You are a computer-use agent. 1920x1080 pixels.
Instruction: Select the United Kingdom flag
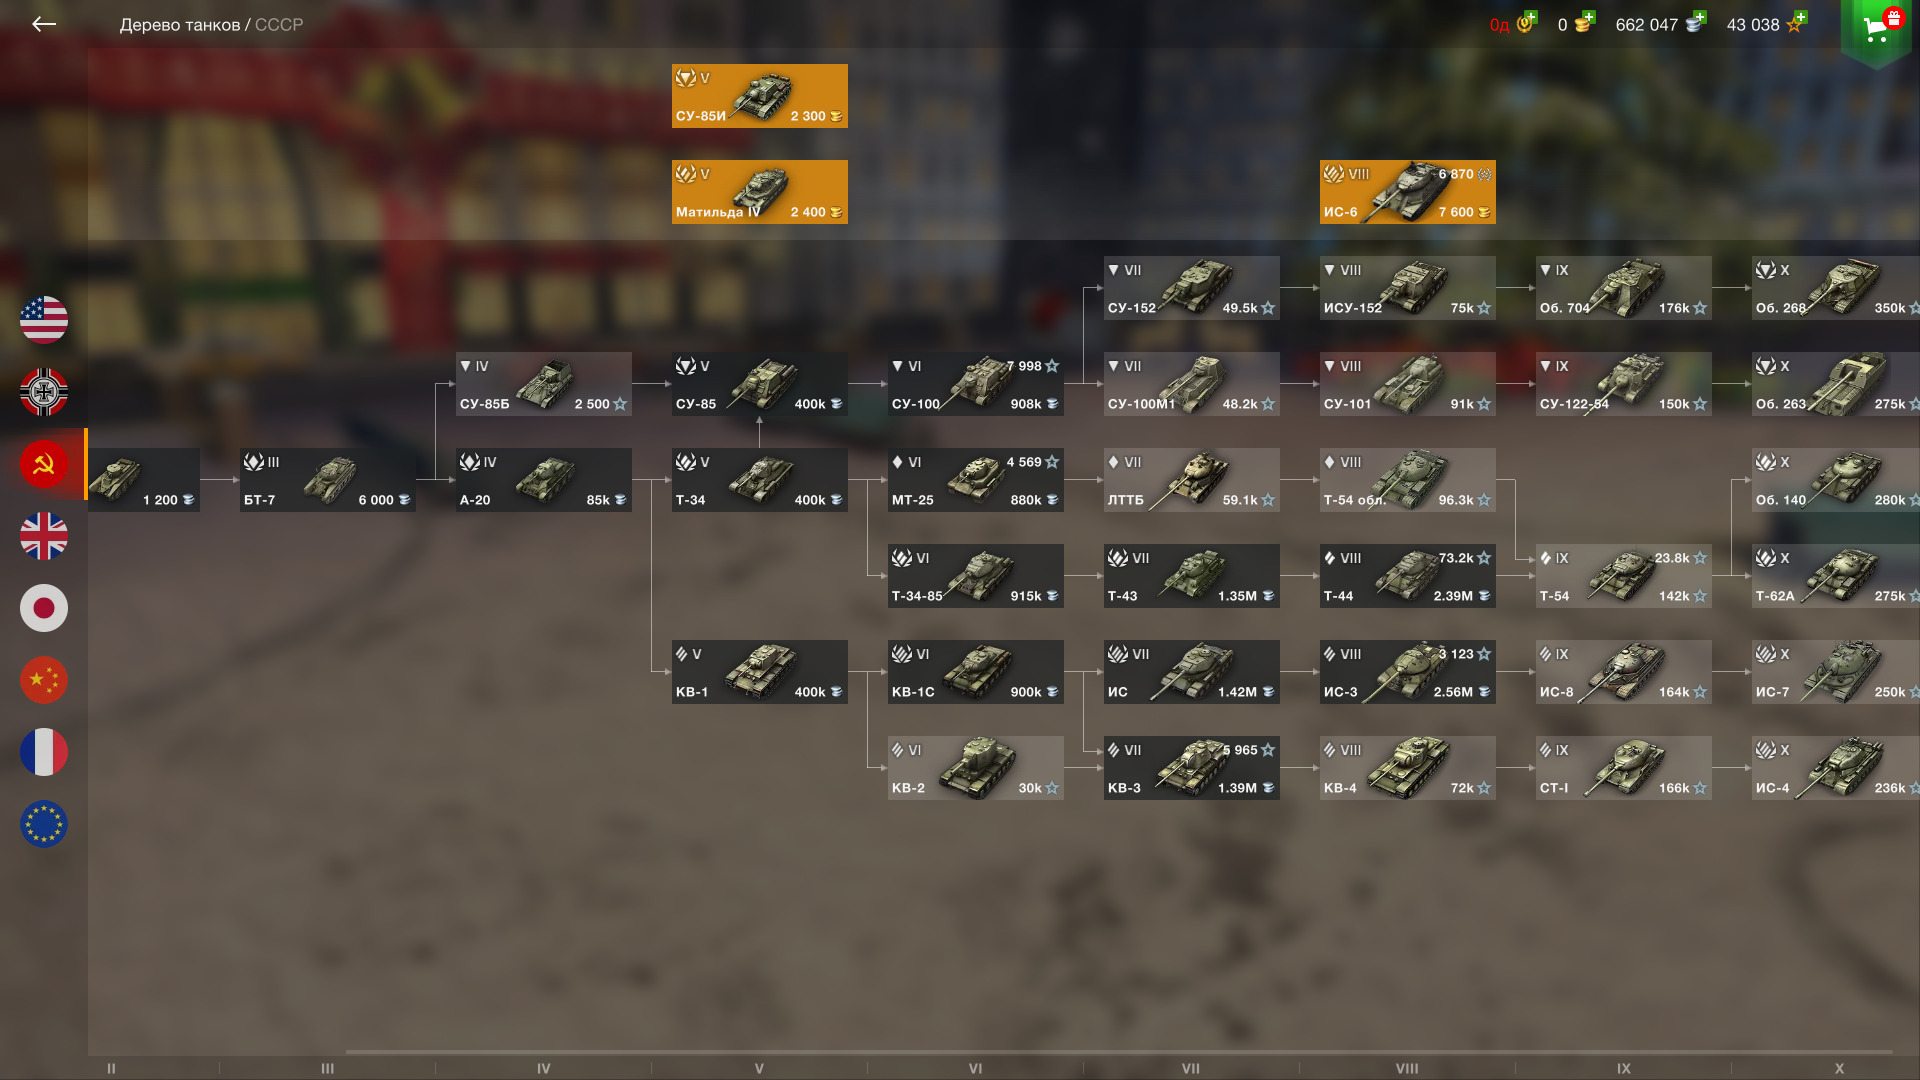point(44,536)
